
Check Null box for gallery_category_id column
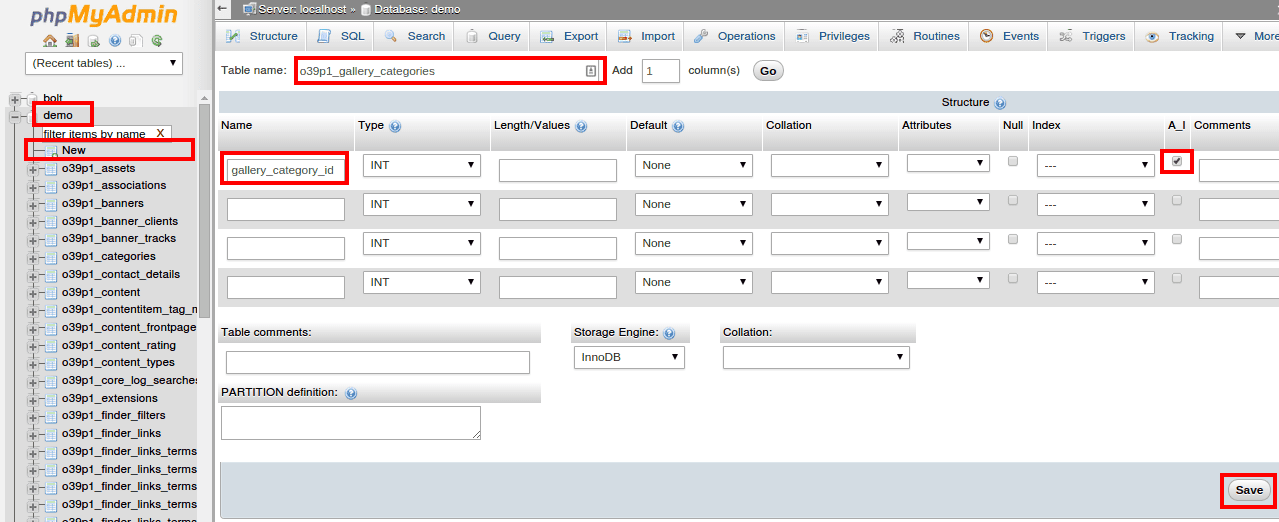click(x=1013, y=161)
